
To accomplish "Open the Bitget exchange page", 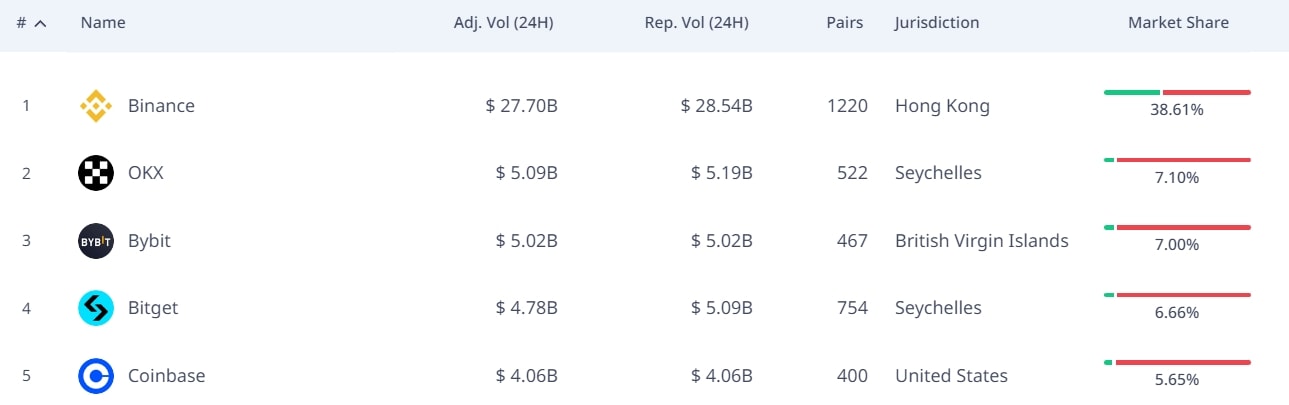I will click(x=153, y=308).
